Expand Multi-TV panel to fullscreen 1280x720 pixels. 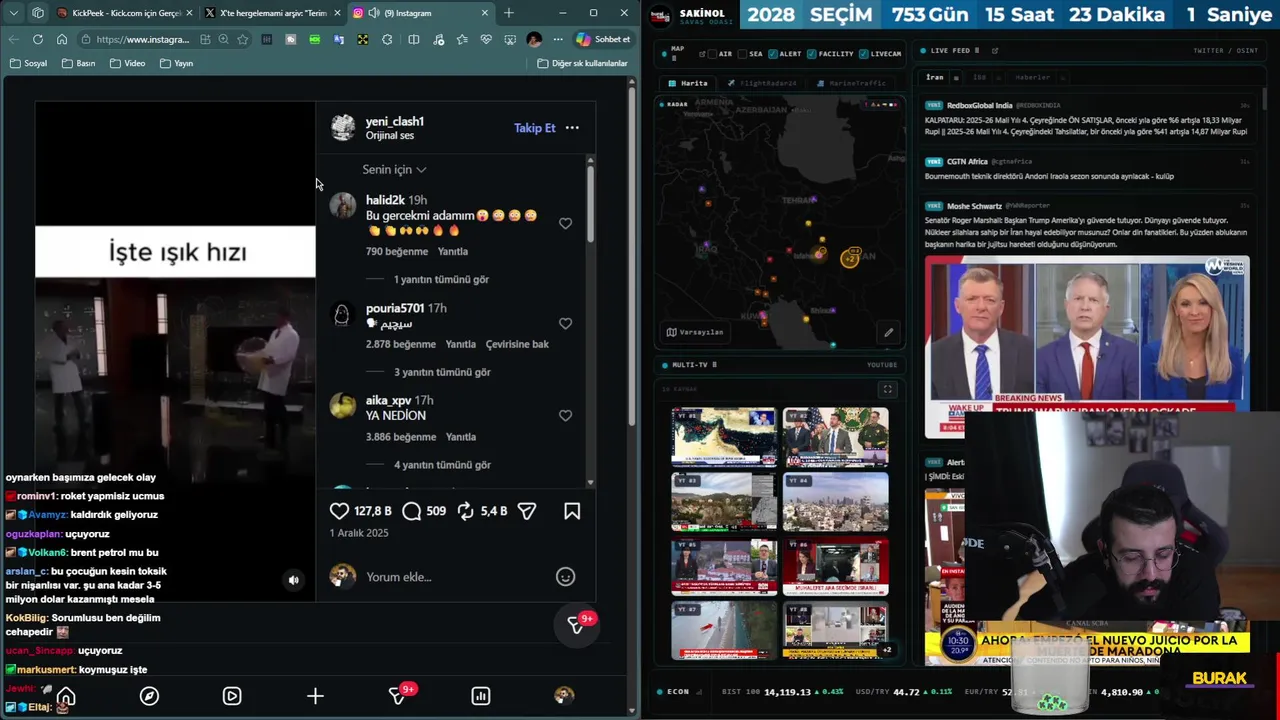887,389
